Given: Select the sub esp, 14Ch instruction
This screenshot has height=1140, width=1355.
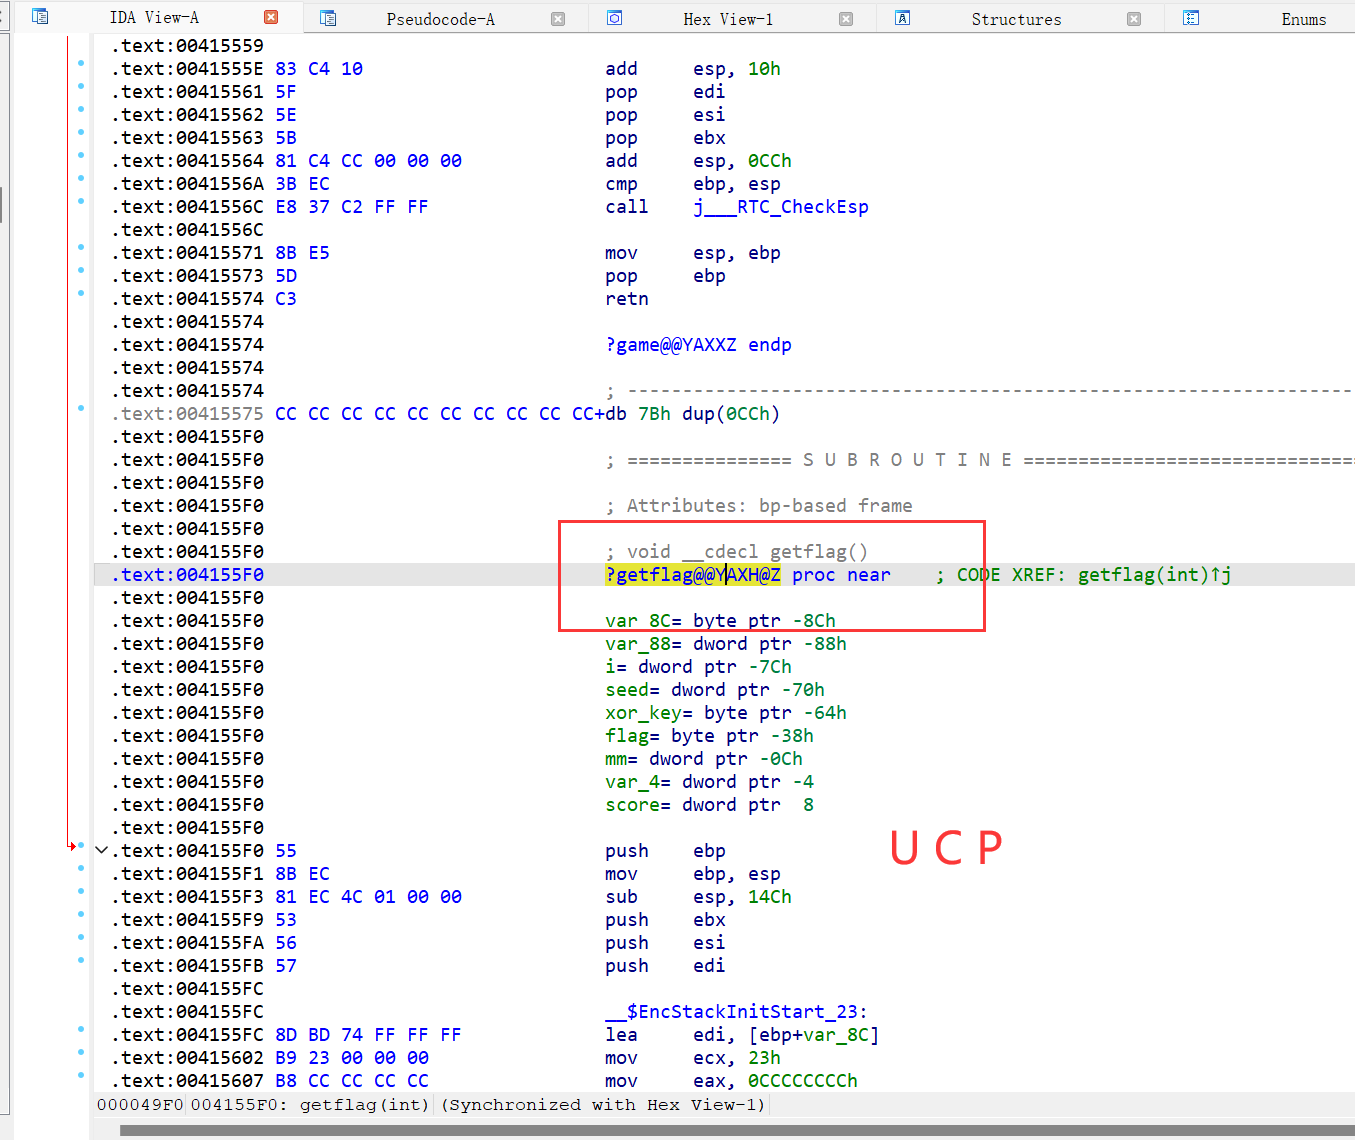Looking at the screenshot, I should coord(698,897).
